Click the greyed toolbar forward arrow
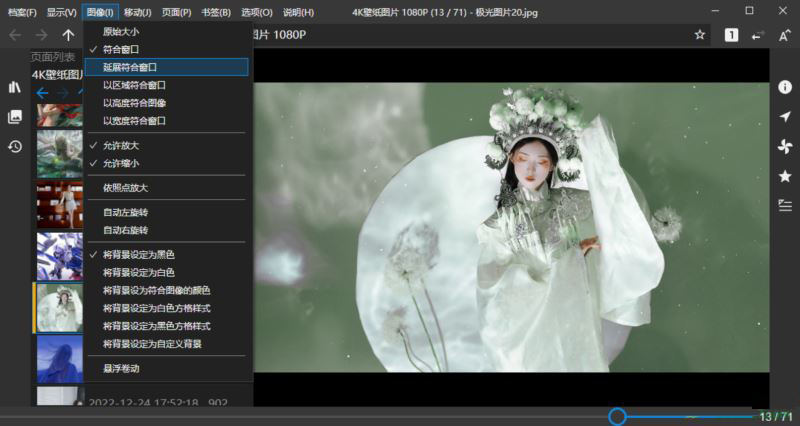 41,35
